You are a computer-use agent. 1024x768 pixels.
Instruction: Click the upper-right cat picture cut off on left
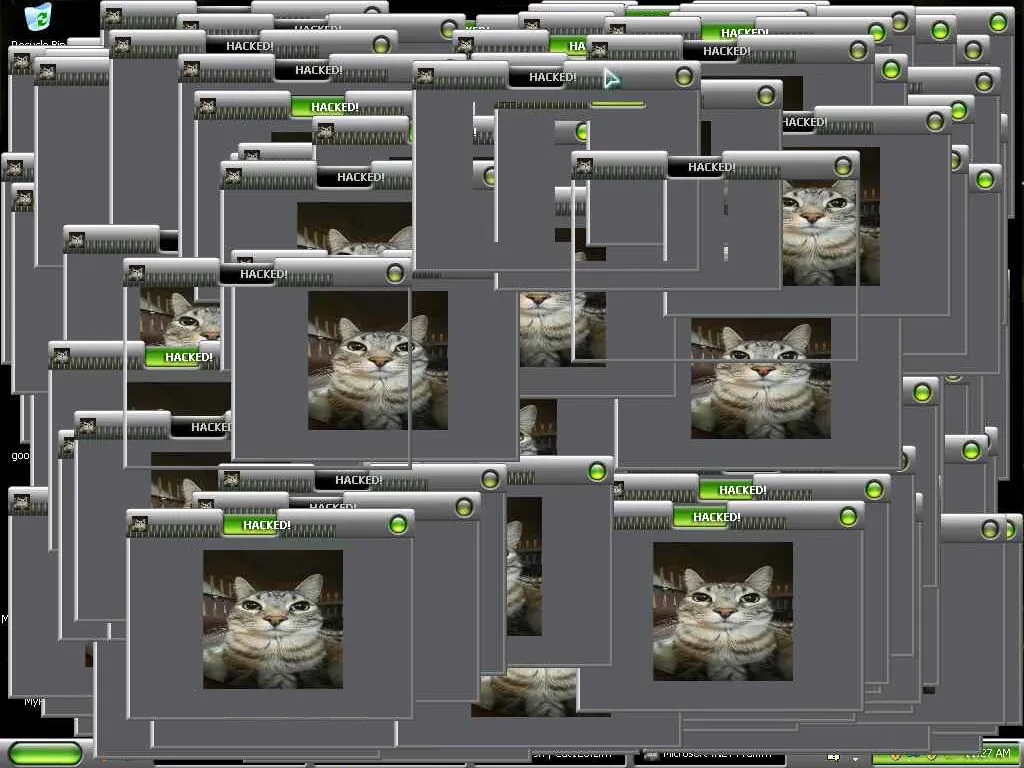[x=831, y=217]
